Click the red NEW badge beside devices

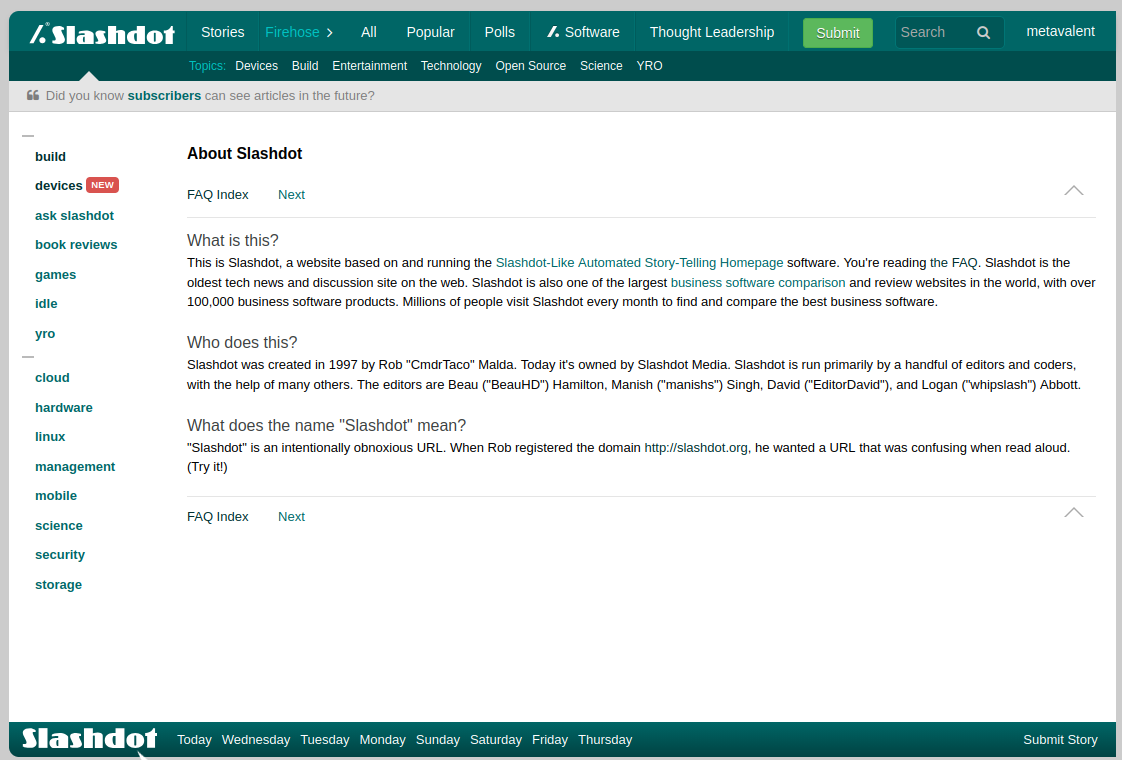[x=102, y=185]
